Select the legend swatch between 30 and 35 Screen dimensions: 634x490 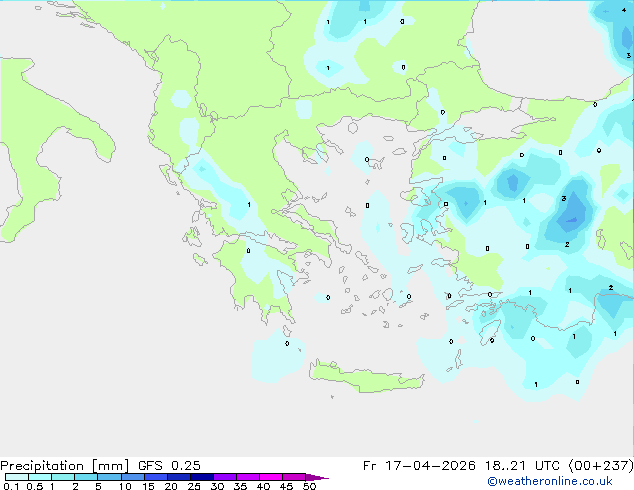225,477
